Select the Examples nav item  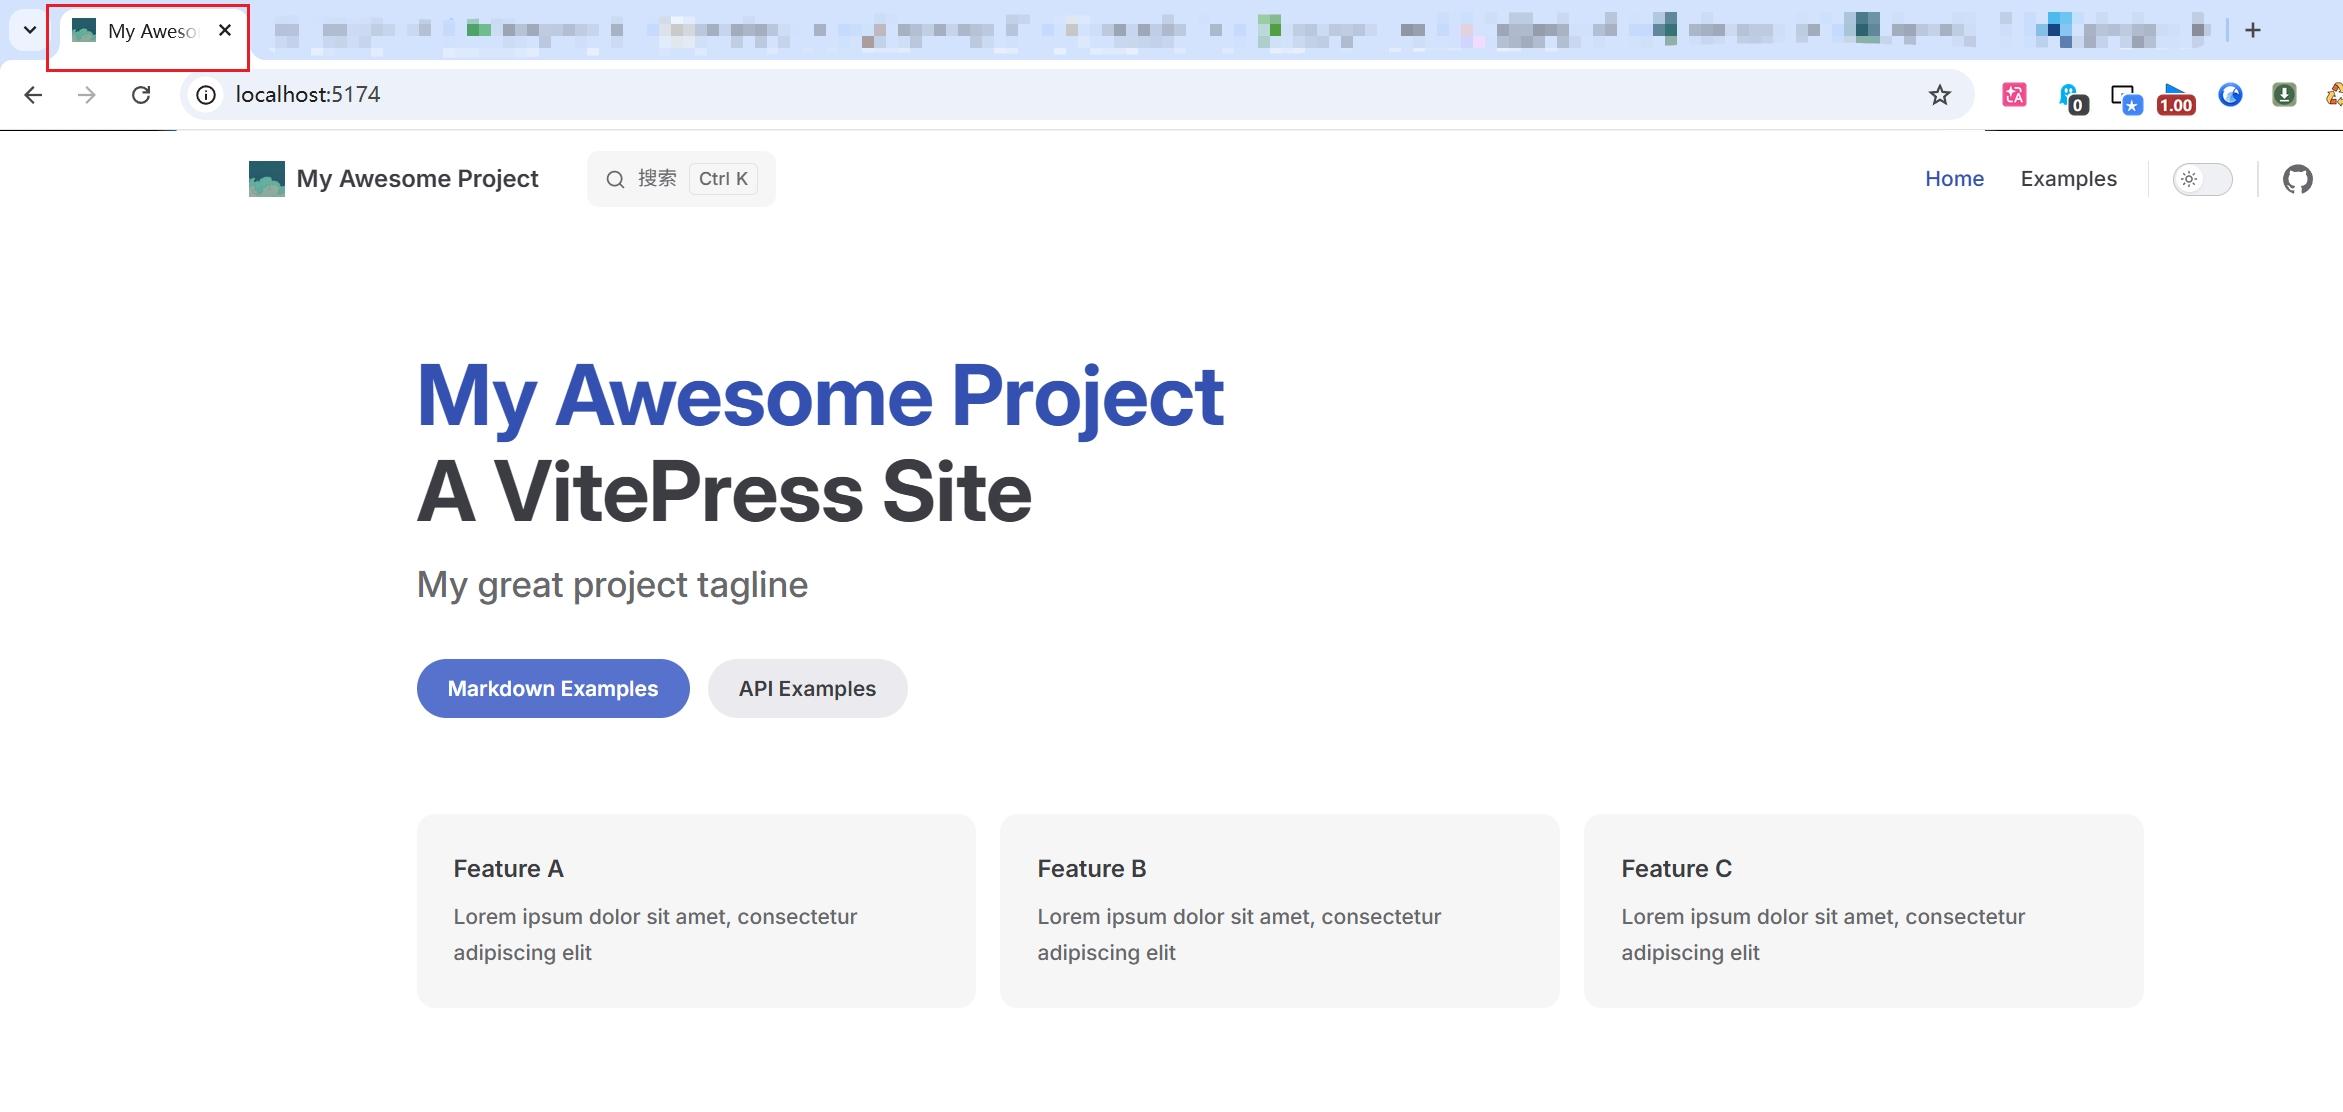coord(2068,179)
